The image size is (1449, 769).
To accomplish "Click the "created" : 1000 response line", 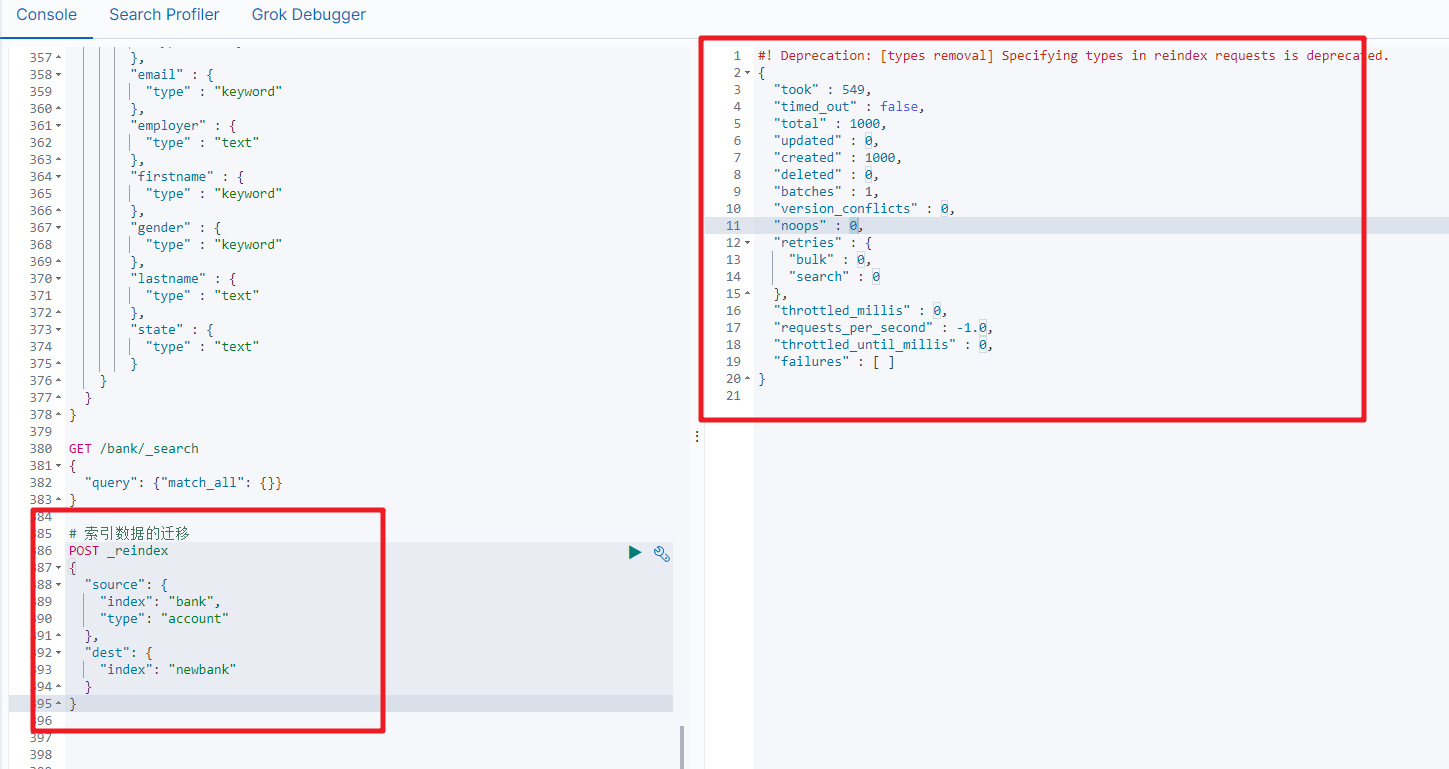I will click(x=838, y=158).
